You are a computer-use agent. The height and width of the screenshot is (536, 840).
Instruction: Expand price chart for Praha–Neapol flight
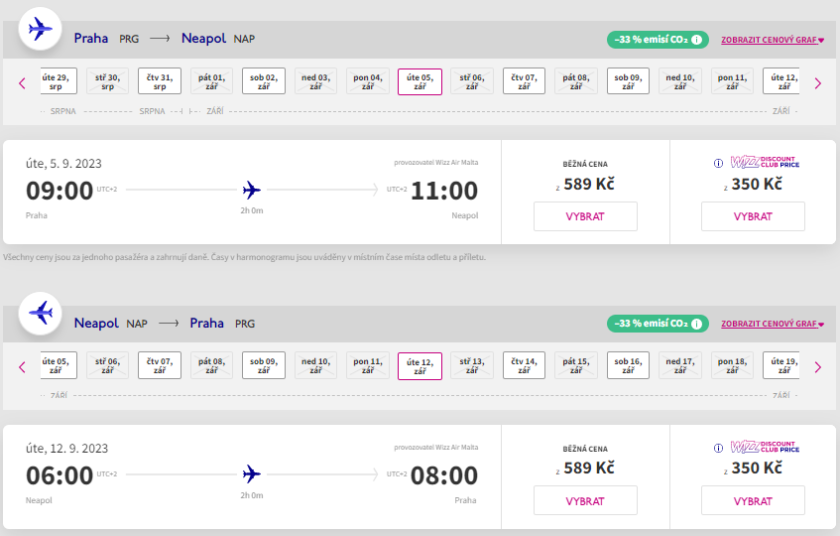772,40
